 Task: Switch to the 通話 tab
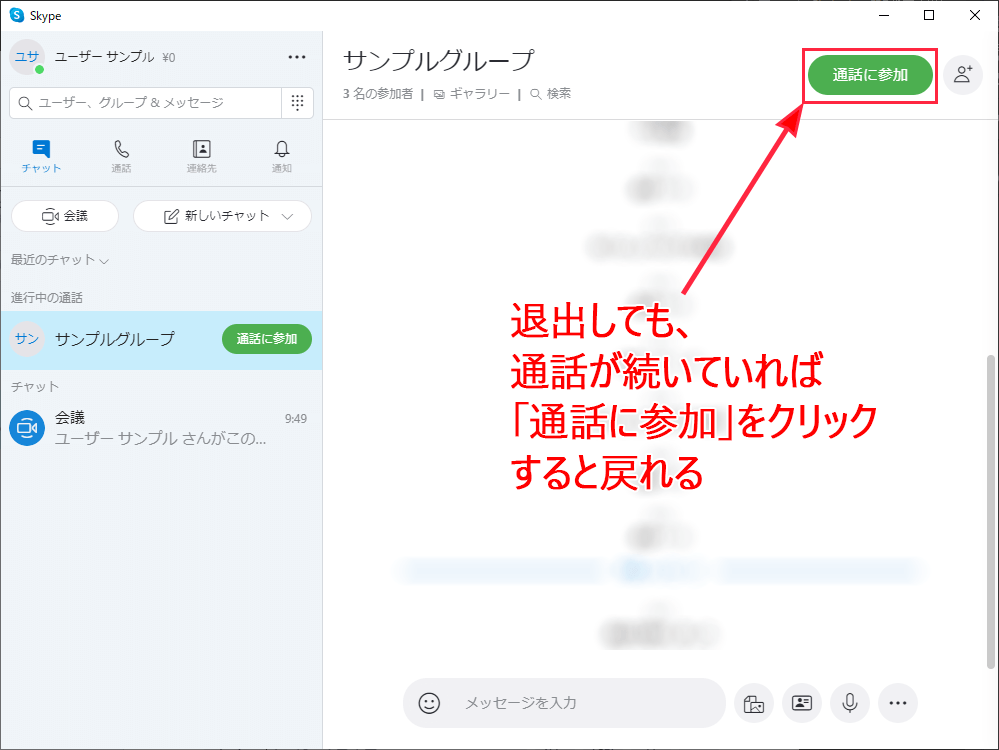click(x=121, y=156)
